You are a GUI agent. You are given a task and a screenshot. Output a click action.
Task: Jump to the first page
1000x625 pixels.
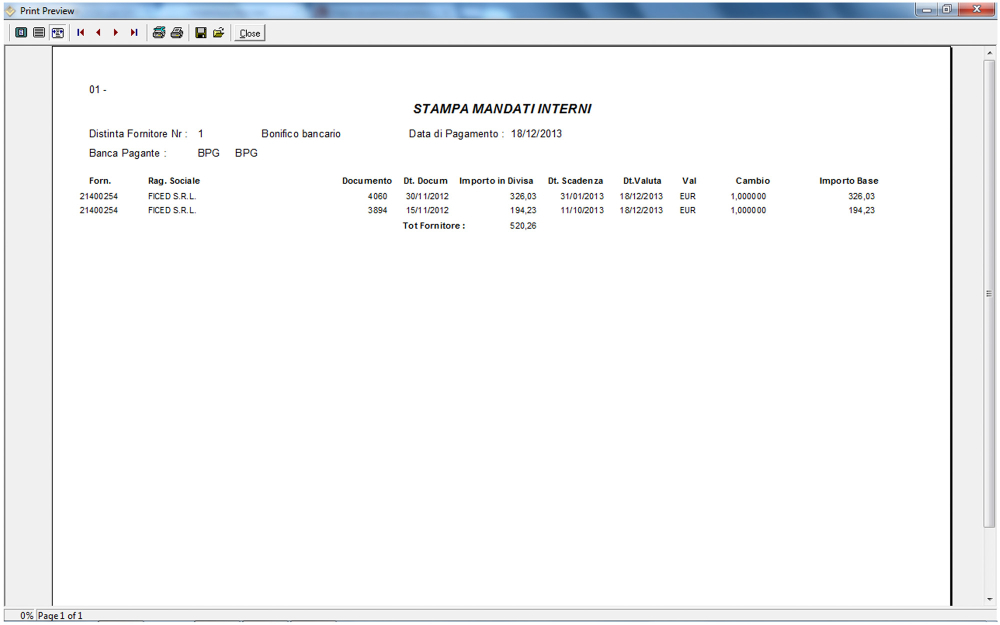81,33
